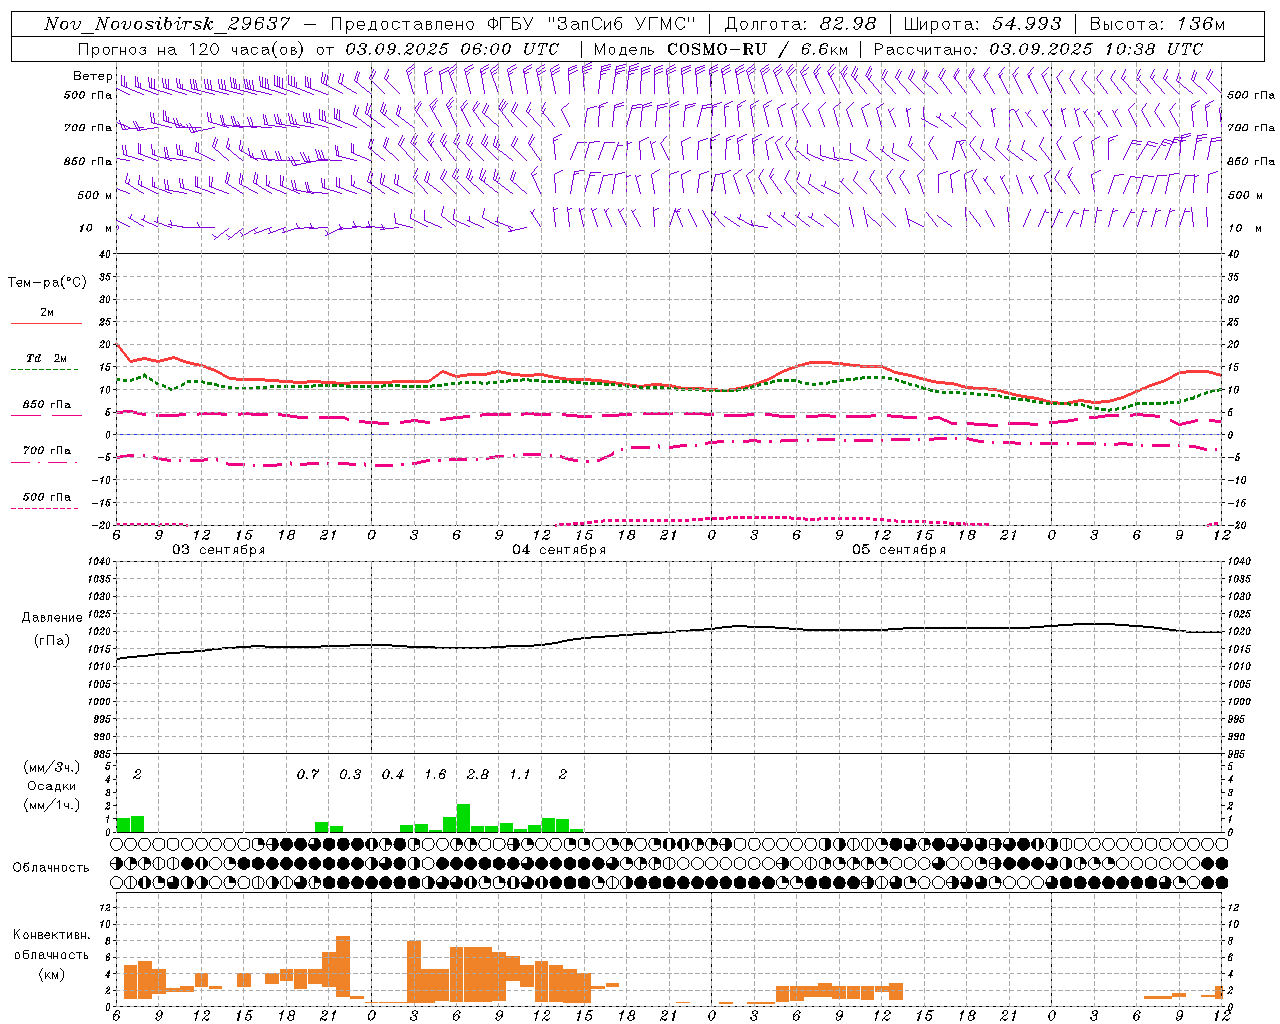
Task: Click the 1.1 three-hour precipitation value
Action: 520,775
